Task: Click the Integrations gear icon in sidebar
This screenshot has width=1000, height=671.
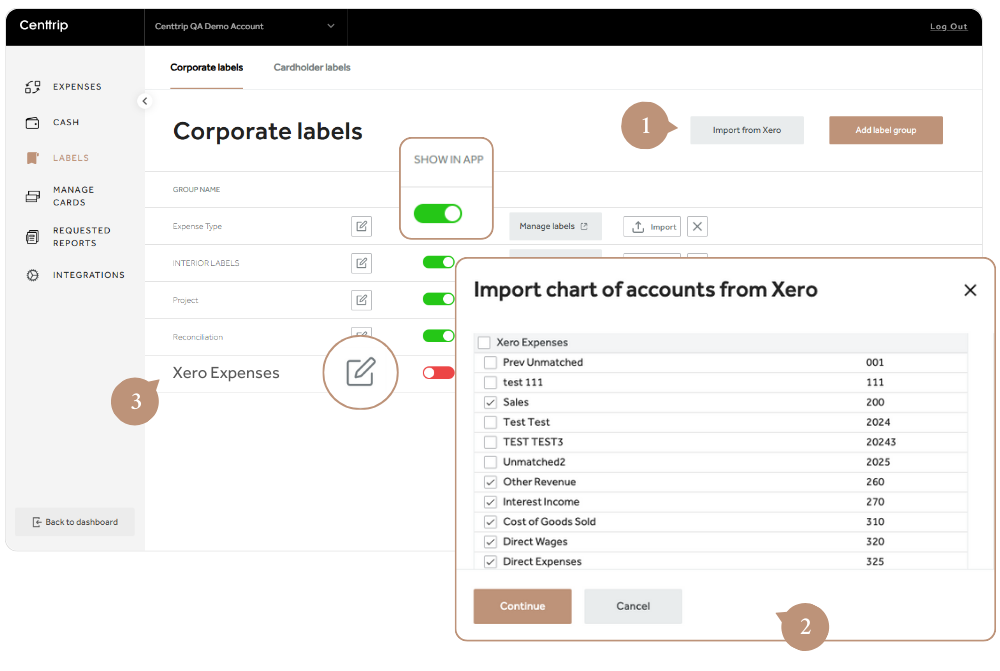Action: (33, 276)
